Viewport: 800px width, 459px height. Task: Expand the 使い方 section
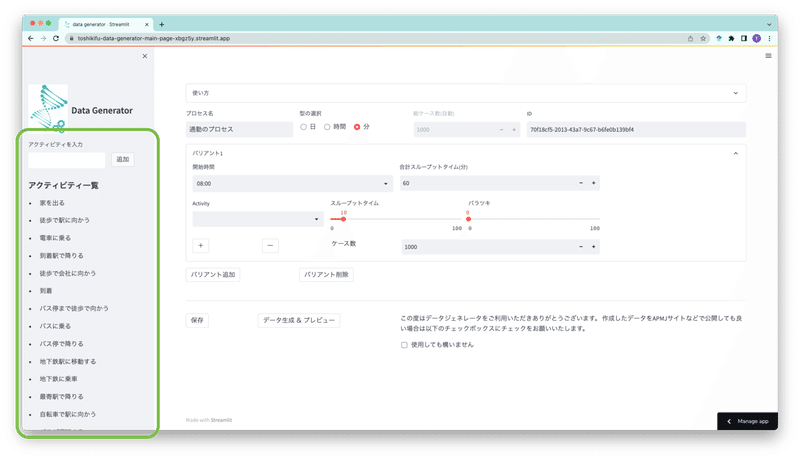point(466,93)
